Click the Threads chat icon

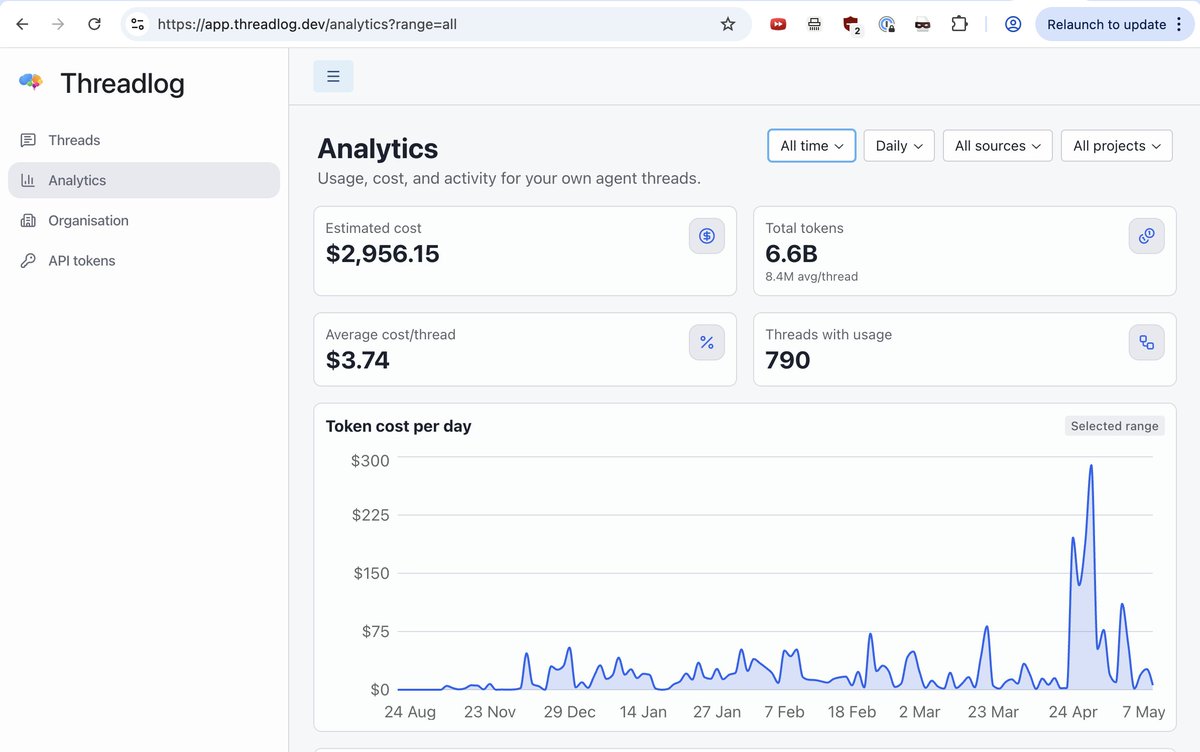(28, 140)
